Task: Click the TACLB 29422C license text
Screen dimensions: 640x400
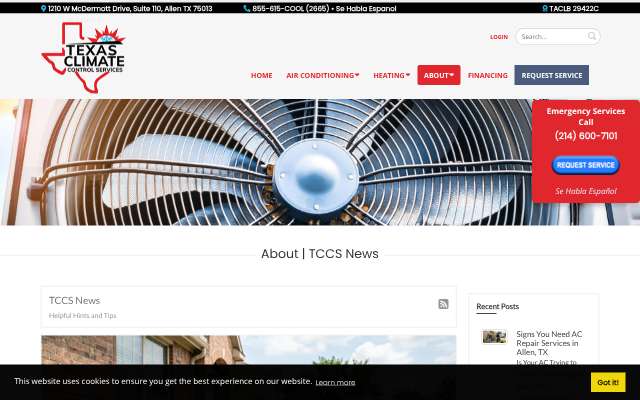Action: (574, 8)
